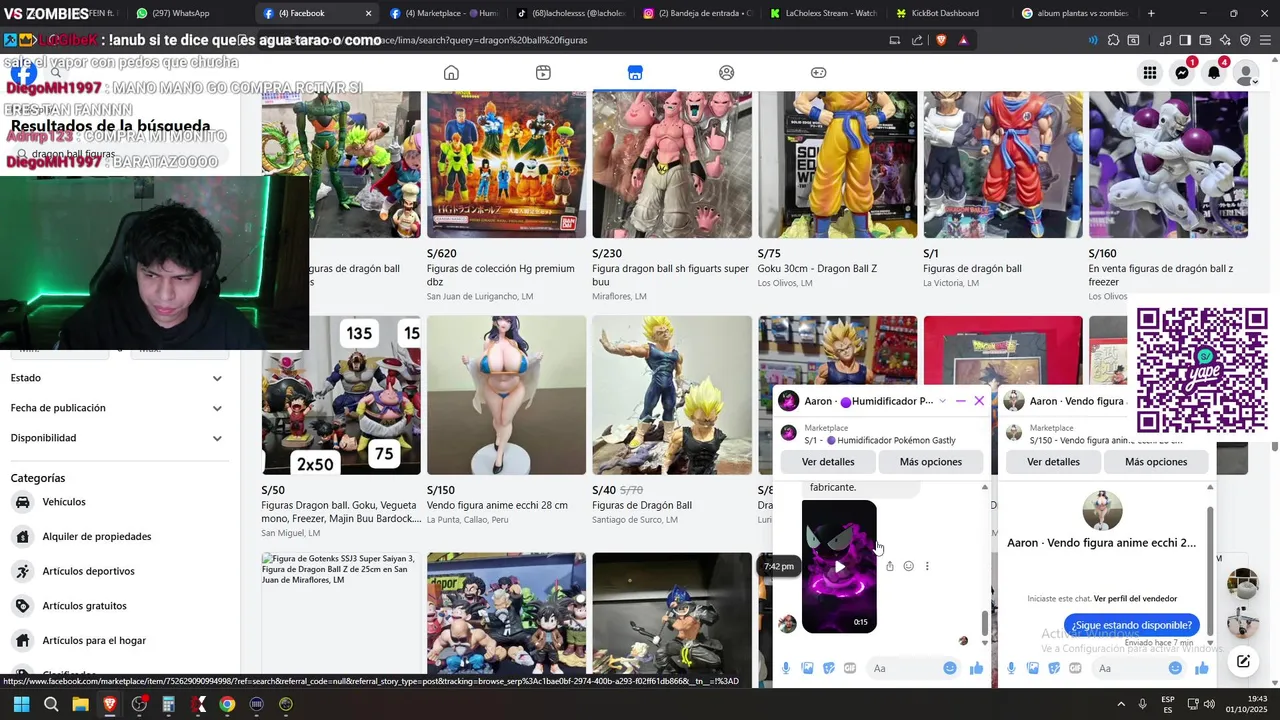The width and height of the screenshot is (1280, 720).
Task: Open the Video tab icon in Facebook
Action: 543,73
